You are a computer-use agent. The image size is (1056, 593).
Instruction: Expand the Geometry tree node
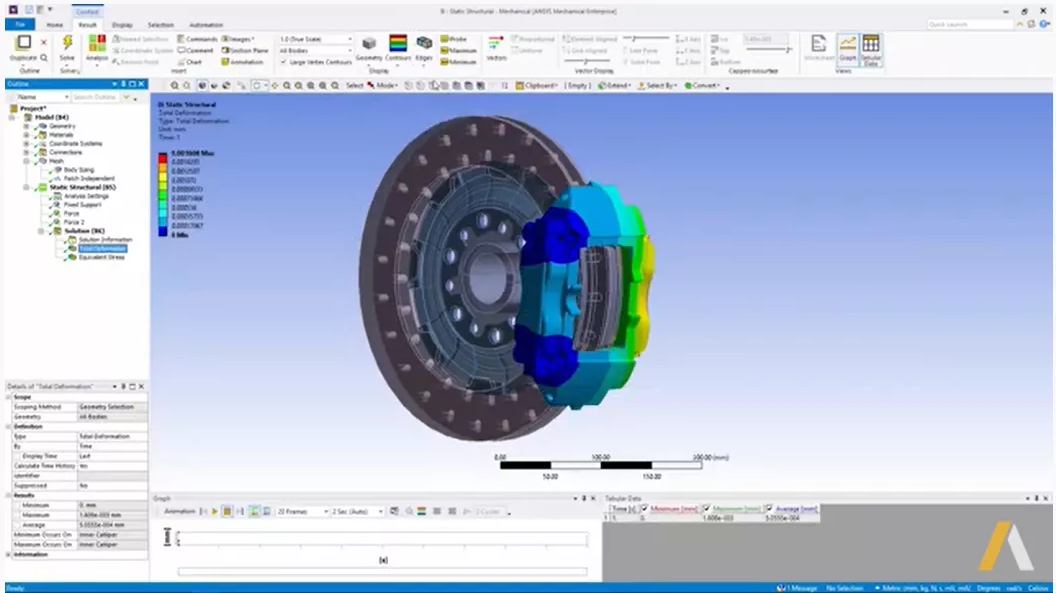coord(26,126)
